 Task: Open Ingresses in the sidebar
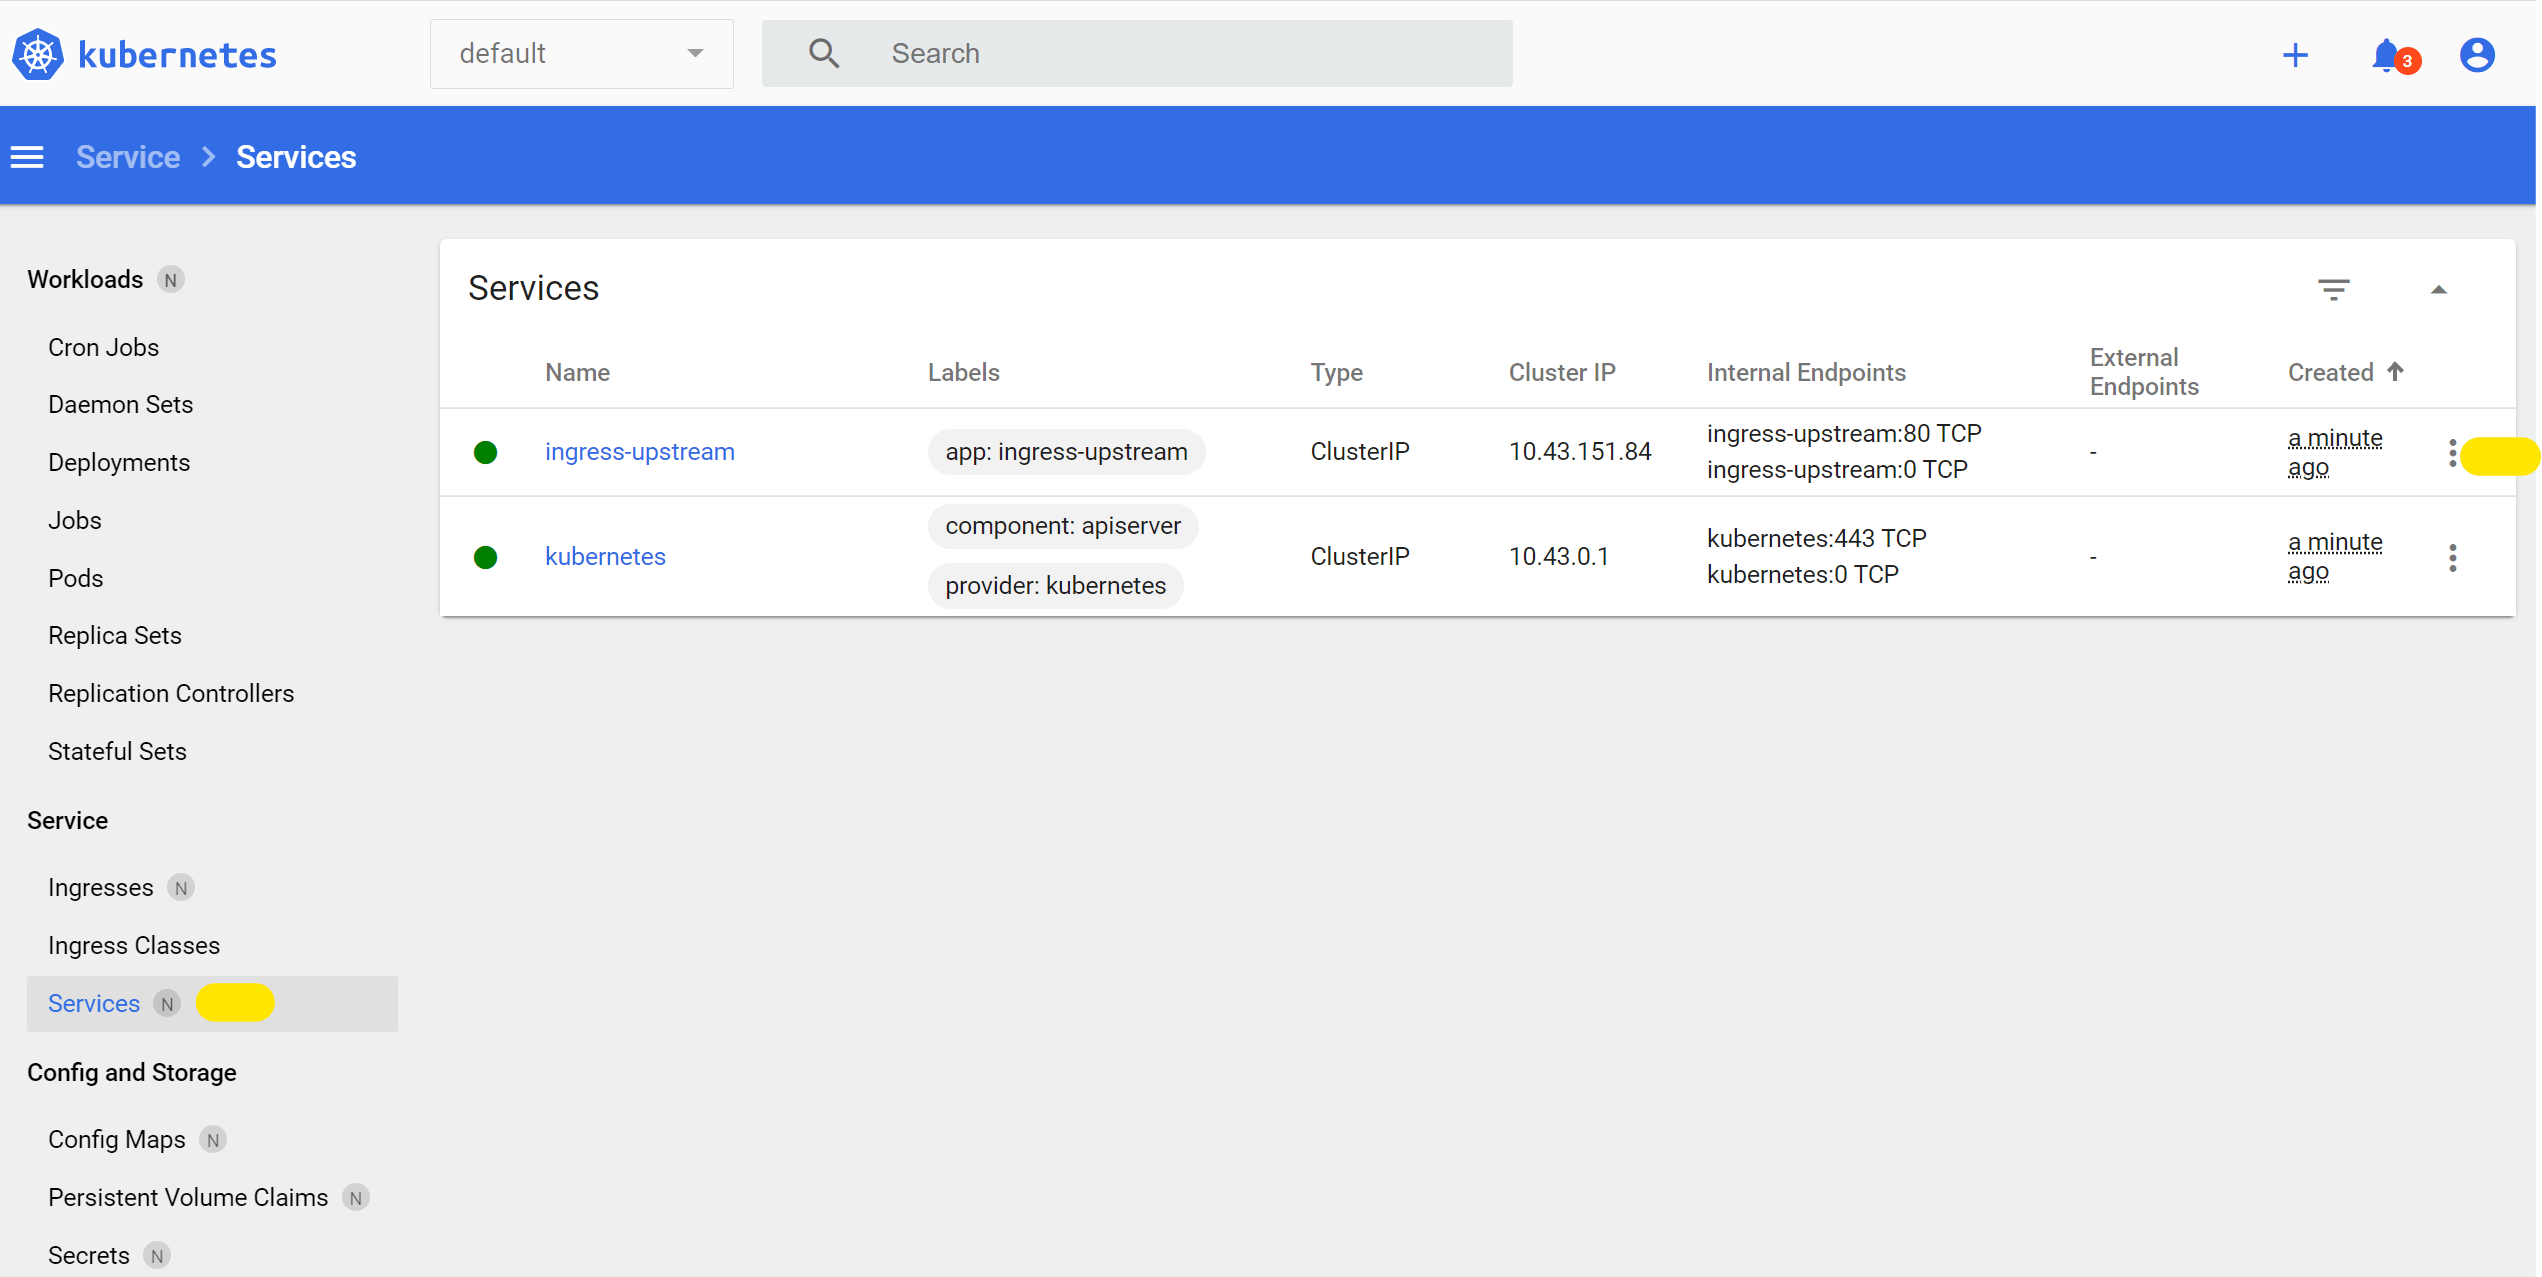click(x=101, y=888)
